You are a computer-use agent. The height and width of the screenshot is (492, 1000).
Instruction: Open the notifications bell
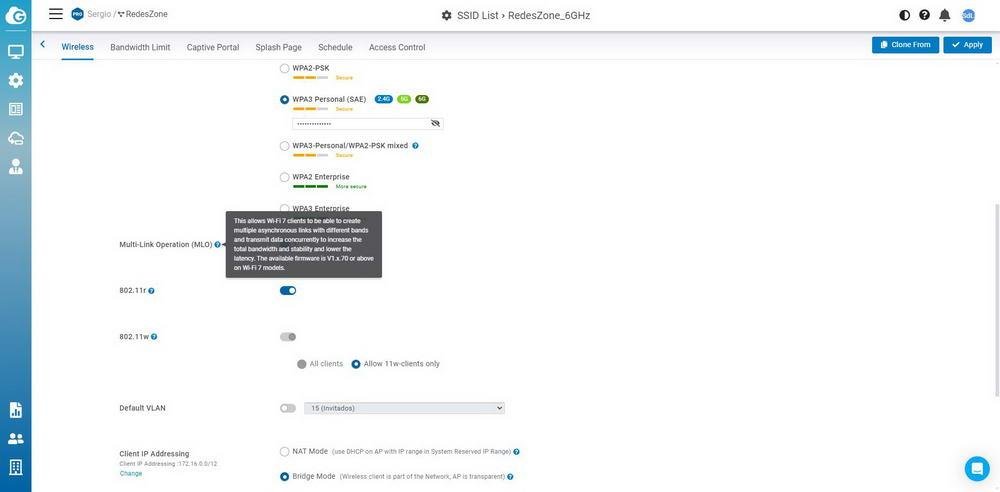945,15
